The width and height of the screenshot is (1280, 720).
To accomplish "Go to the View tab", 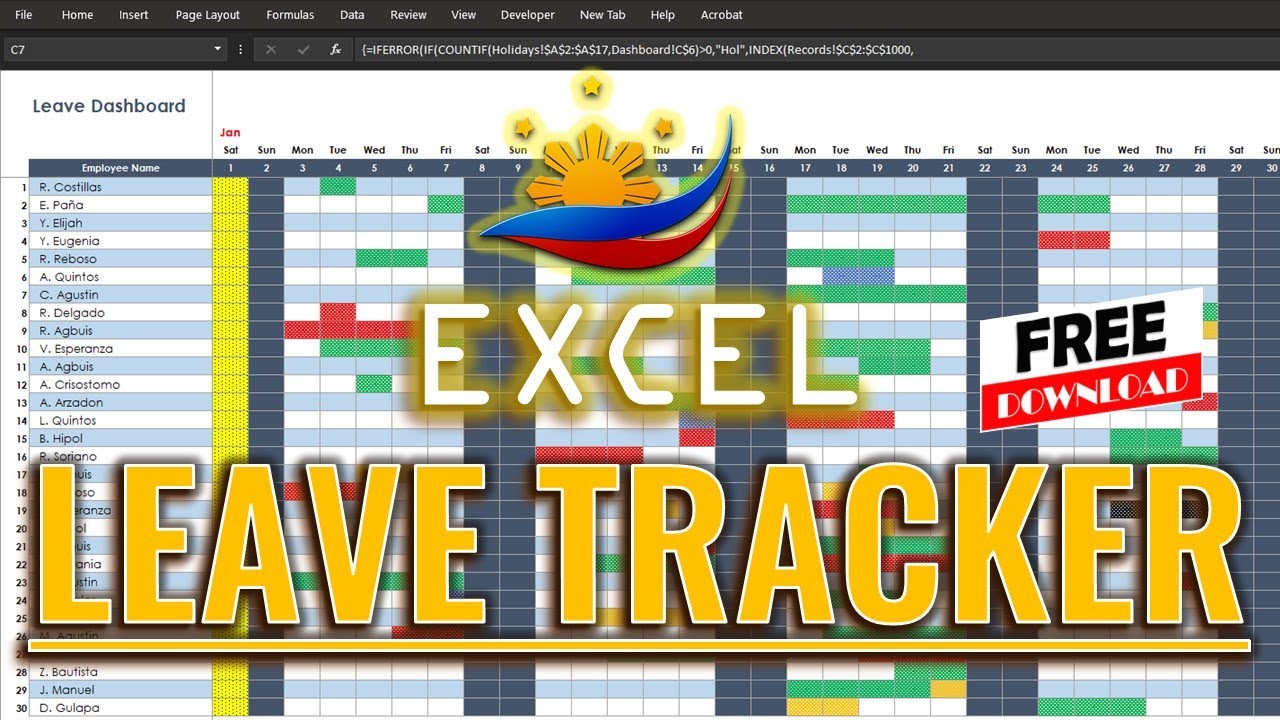I will tap(463, 15).
